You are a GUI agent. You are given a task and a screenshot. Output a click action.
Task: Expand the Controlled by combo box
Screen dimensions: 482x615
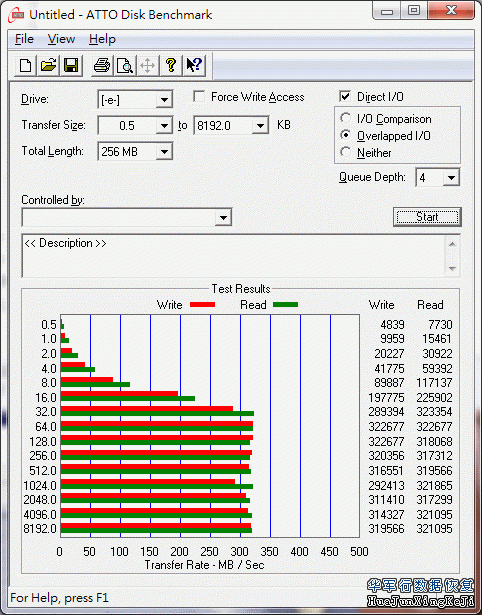point(223,217)
